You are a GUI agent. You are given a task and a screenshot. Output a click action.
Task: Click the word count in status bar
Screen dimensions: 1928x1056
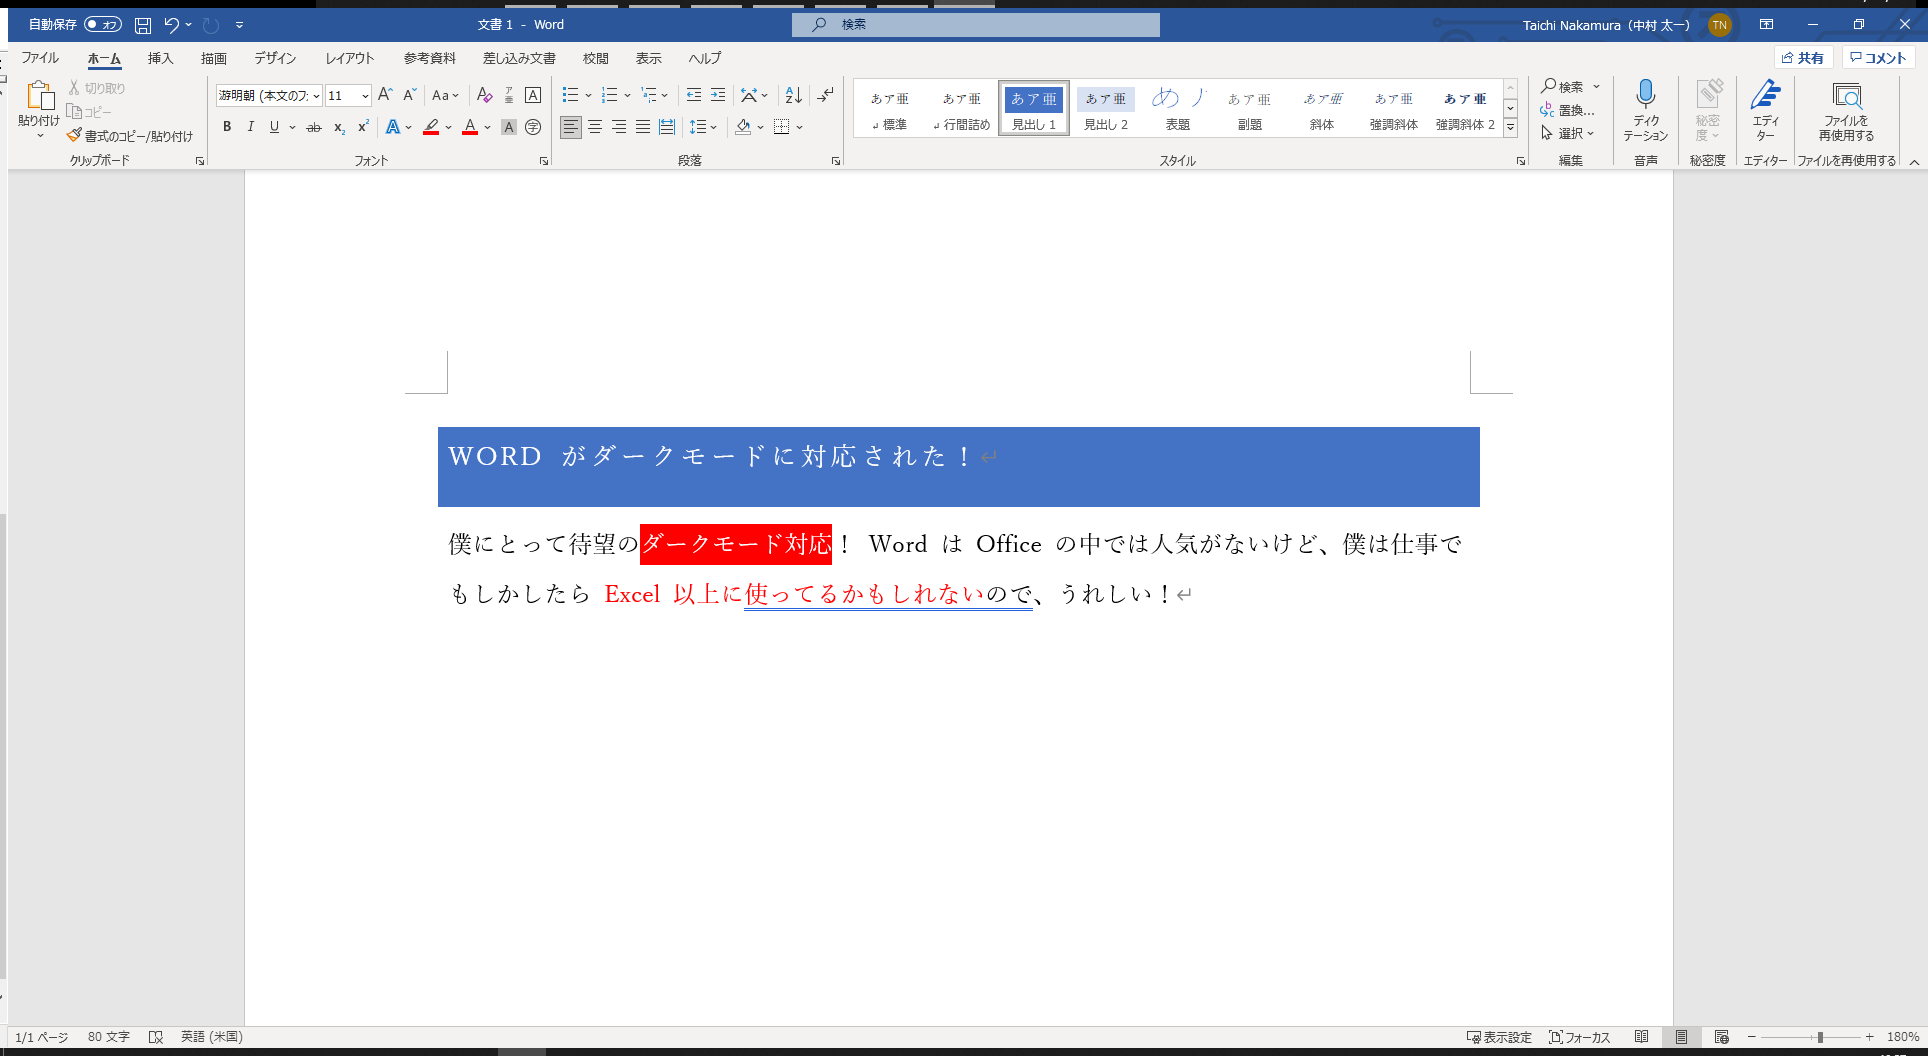click(109, 1037)
